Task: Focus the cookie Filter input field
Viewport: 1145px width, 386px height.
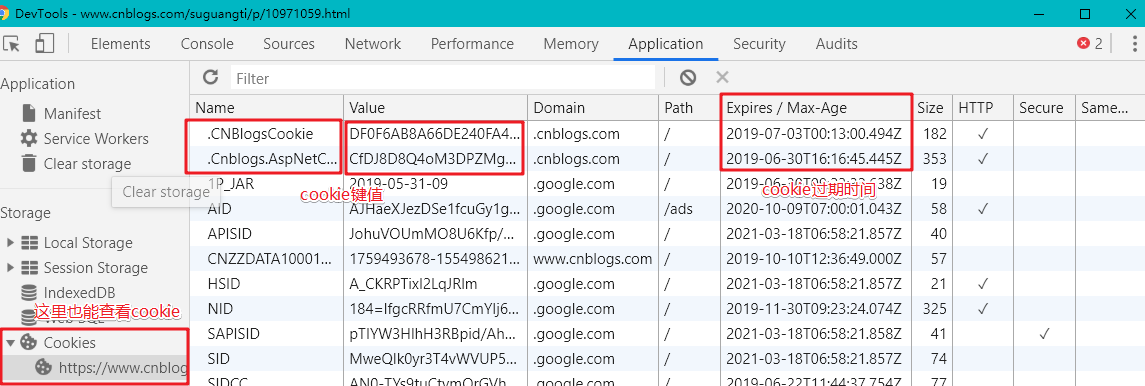Action: coord(443,78)
